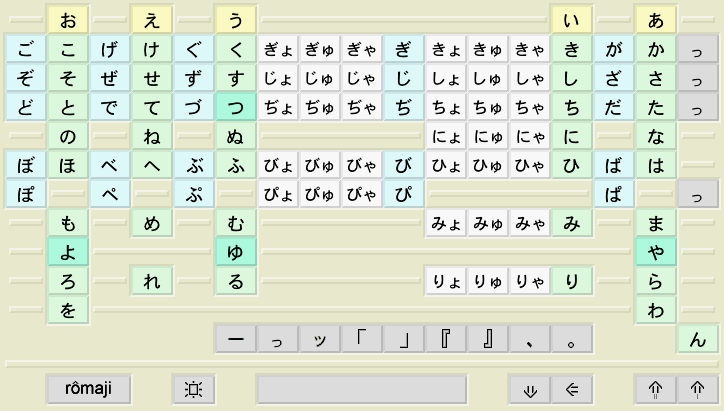Image resolution: width=724 pixels, height=411 pixels.
Task: Tap the しゅ combination key
Action: [488, 78]
